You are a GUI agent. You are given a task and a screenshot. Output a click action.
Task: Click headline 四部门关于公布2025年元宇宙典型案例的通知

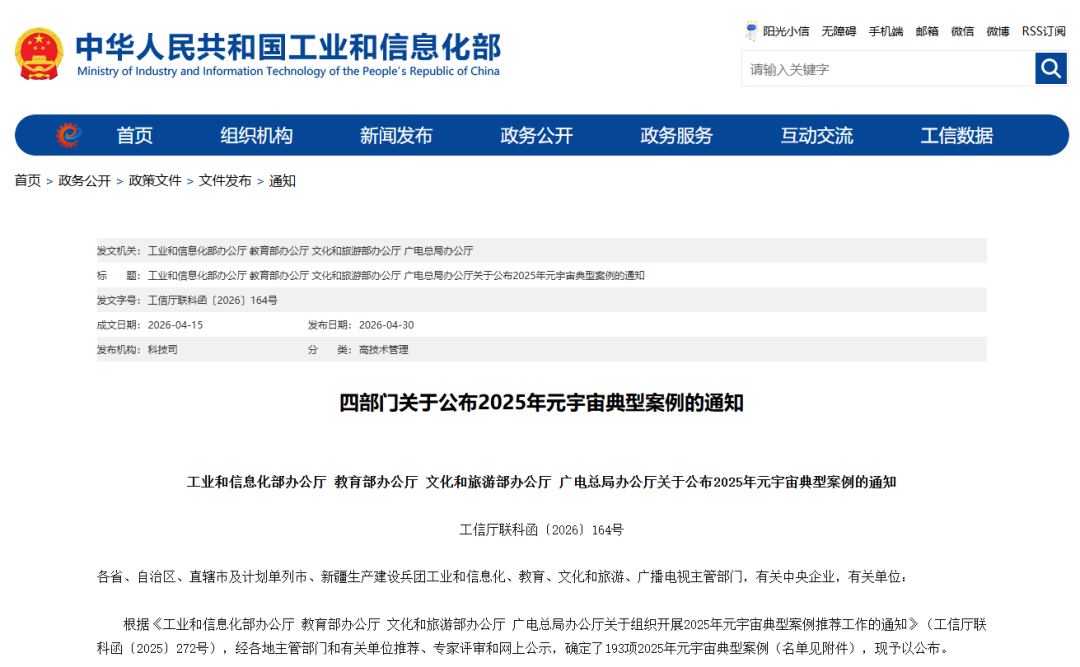click(541, 402)
